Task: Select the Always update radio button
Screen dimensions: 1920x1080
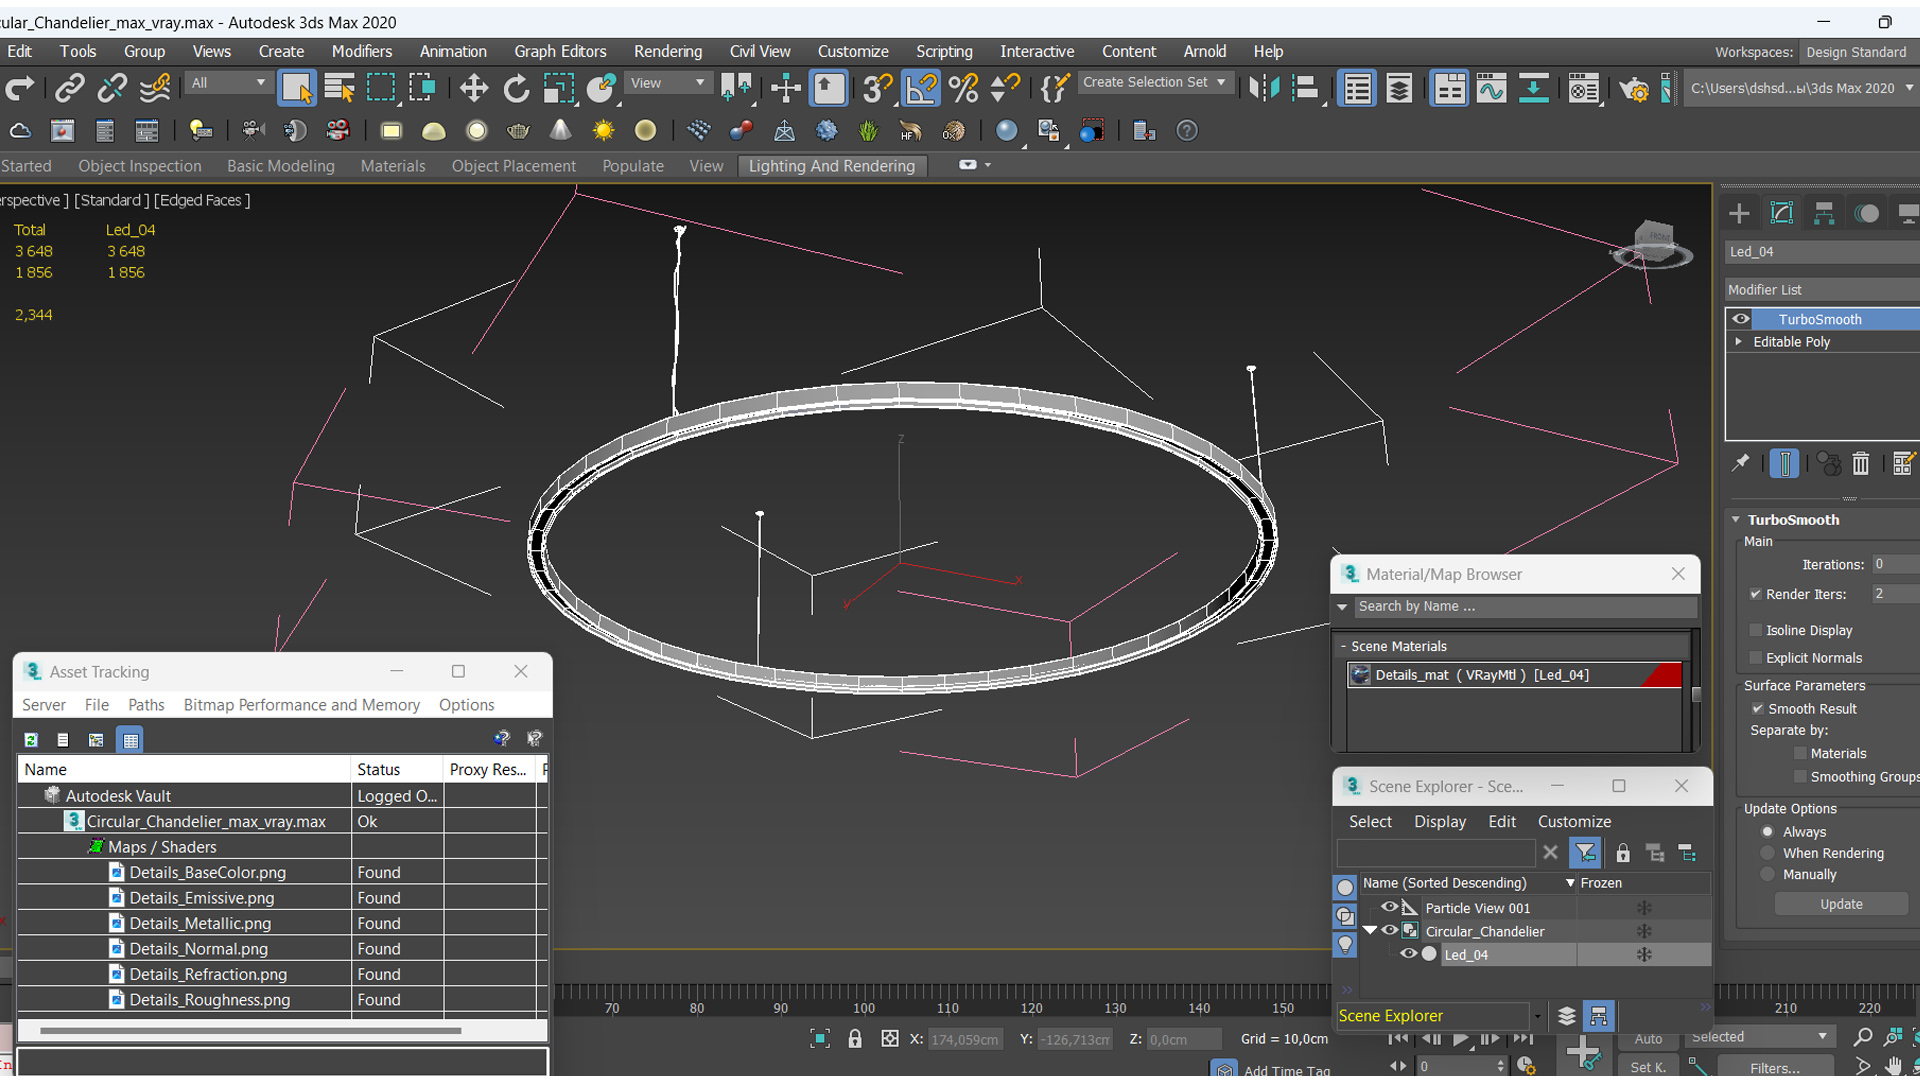Action: click(1767, 832)
